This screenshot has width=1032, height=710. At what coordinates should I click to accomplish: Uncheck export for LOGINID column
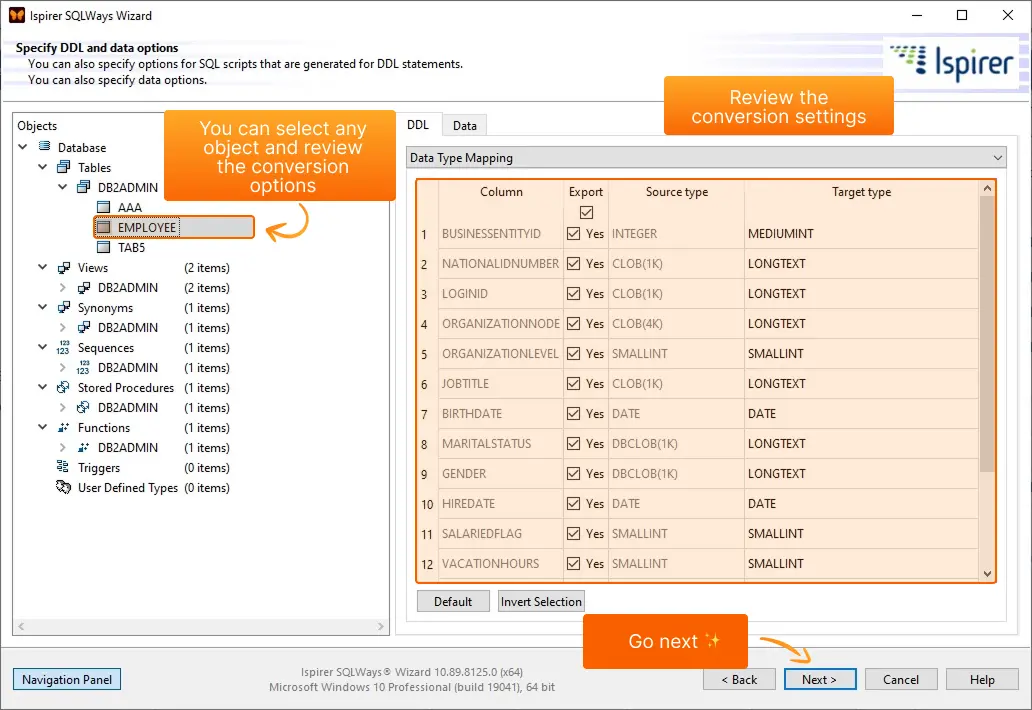[573, 293]
